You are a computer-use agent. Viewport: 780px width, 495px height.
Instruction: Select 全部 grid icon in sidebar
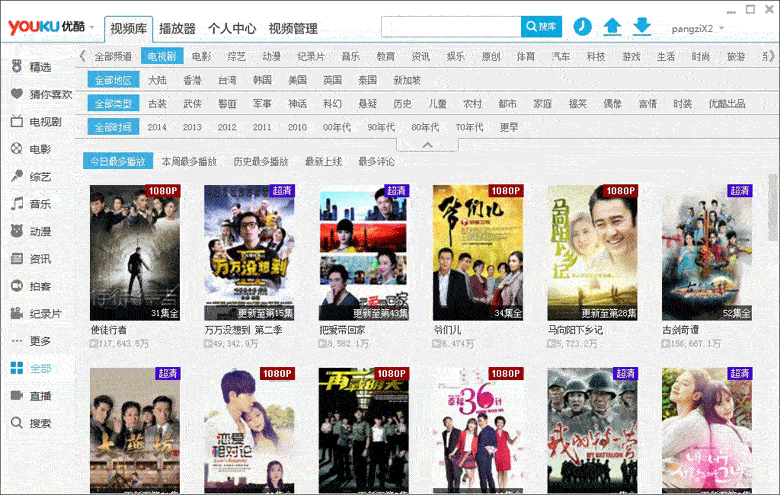pyautogui.click(x=17, y=368)
